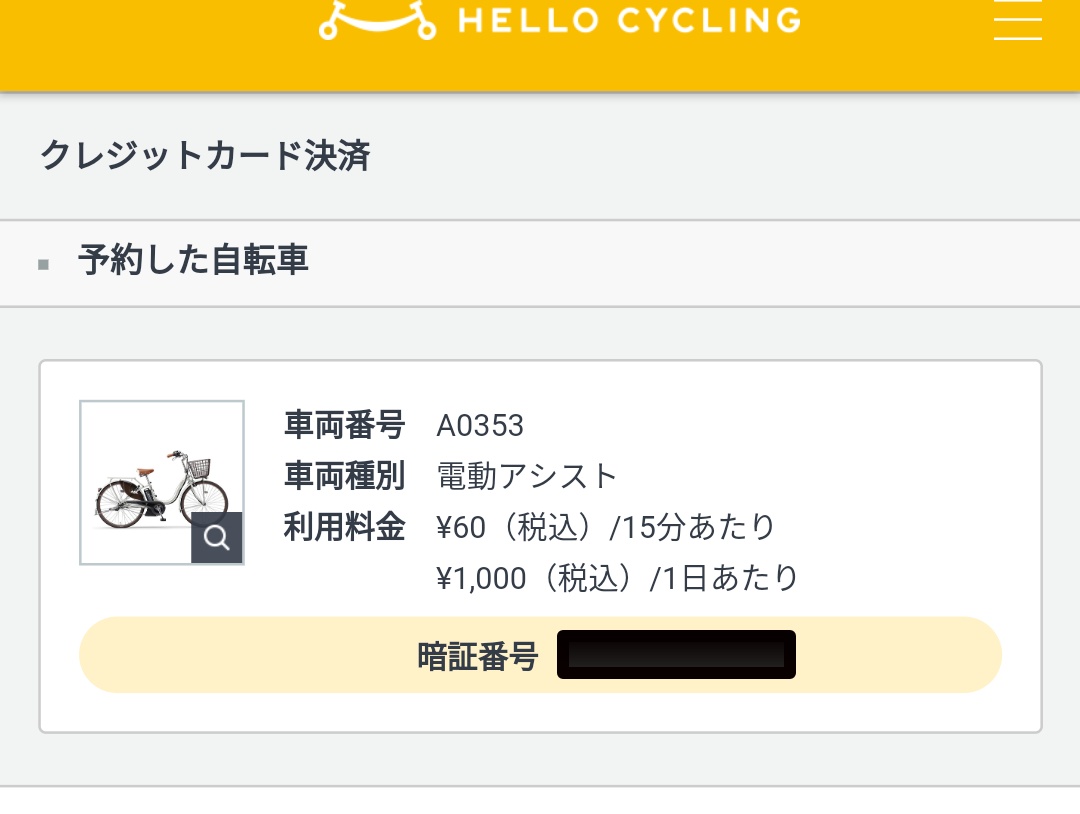Click the yellow header bar

click(540, 45)
